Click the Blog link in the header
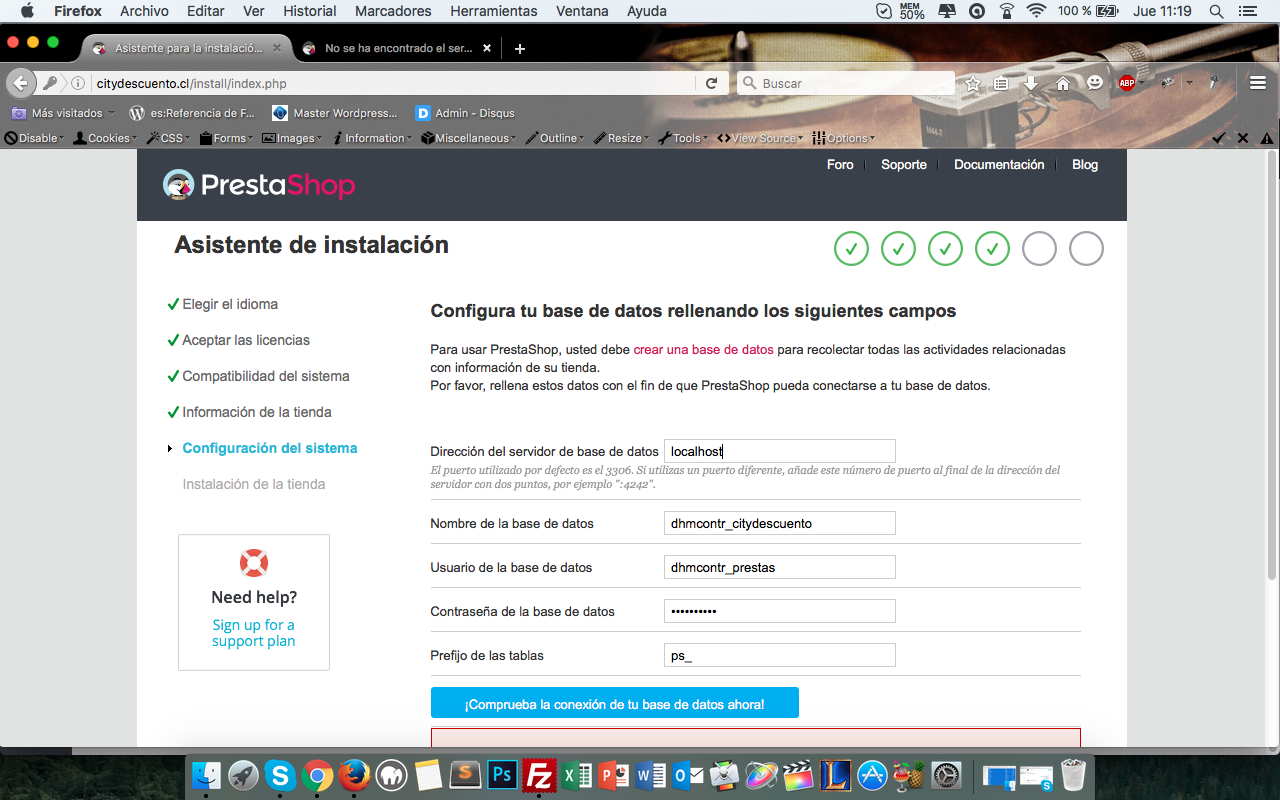The image size is (1280, 800). click(x=1085, y=165)
